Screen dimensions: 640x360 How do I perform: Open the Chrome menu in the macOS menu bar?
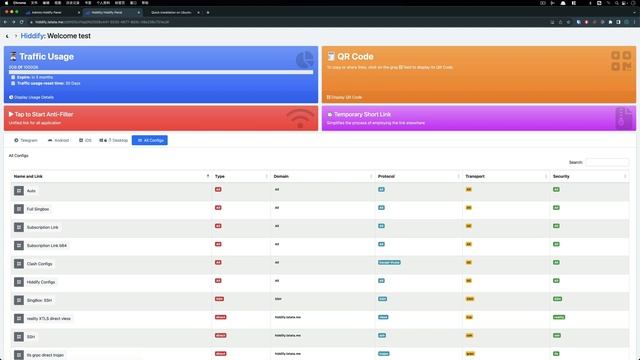coord(19,3)
